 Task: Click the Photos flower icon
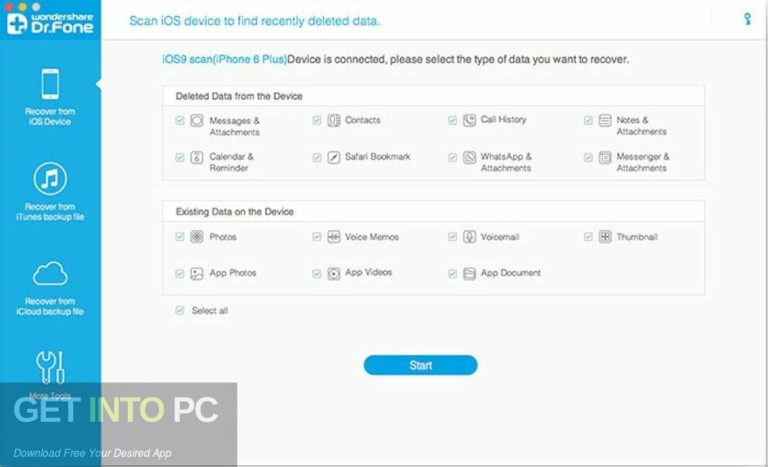197,237
